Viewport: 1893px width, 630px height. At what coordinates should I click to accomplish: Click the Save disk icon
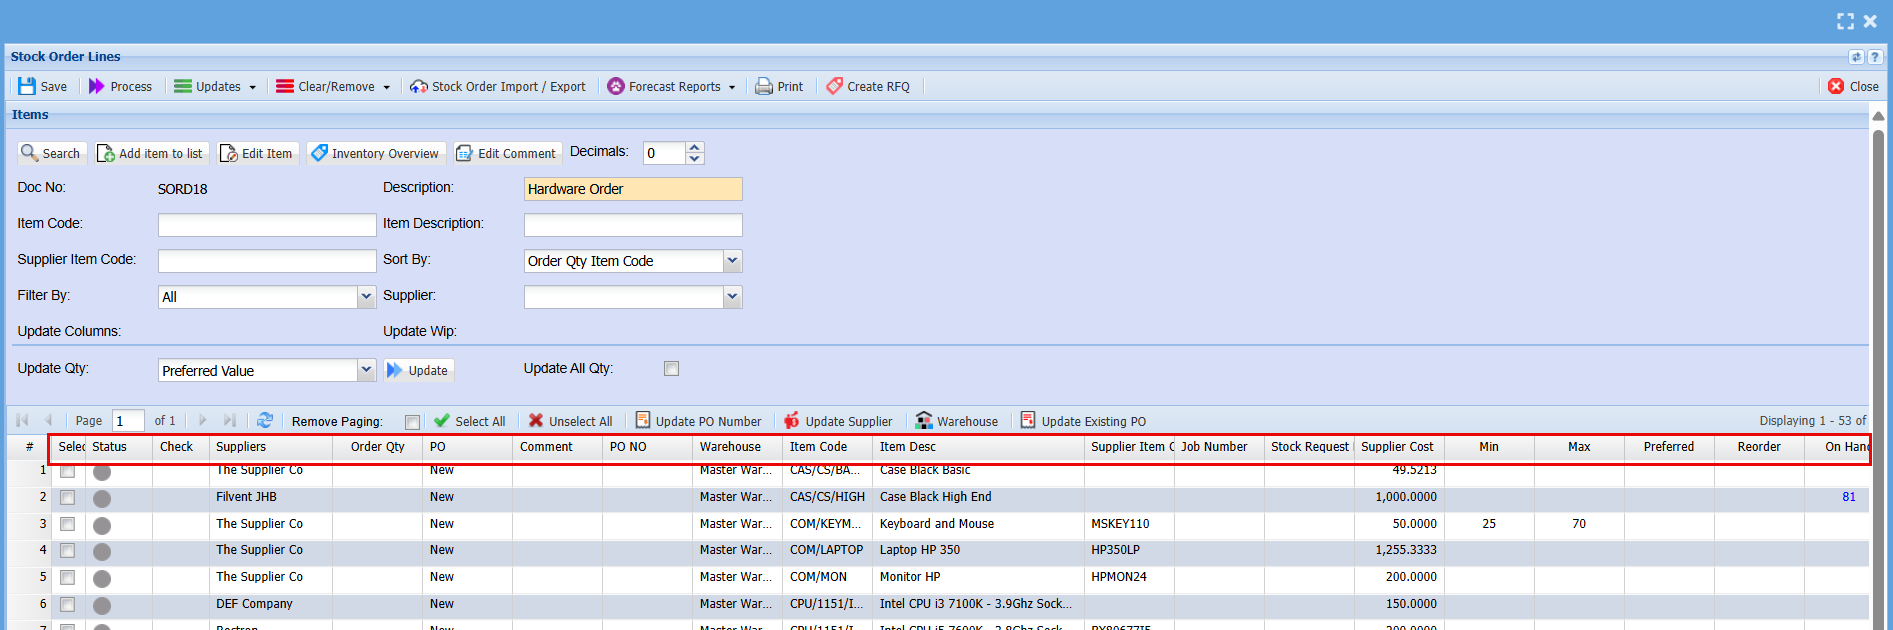pos(27,87)
